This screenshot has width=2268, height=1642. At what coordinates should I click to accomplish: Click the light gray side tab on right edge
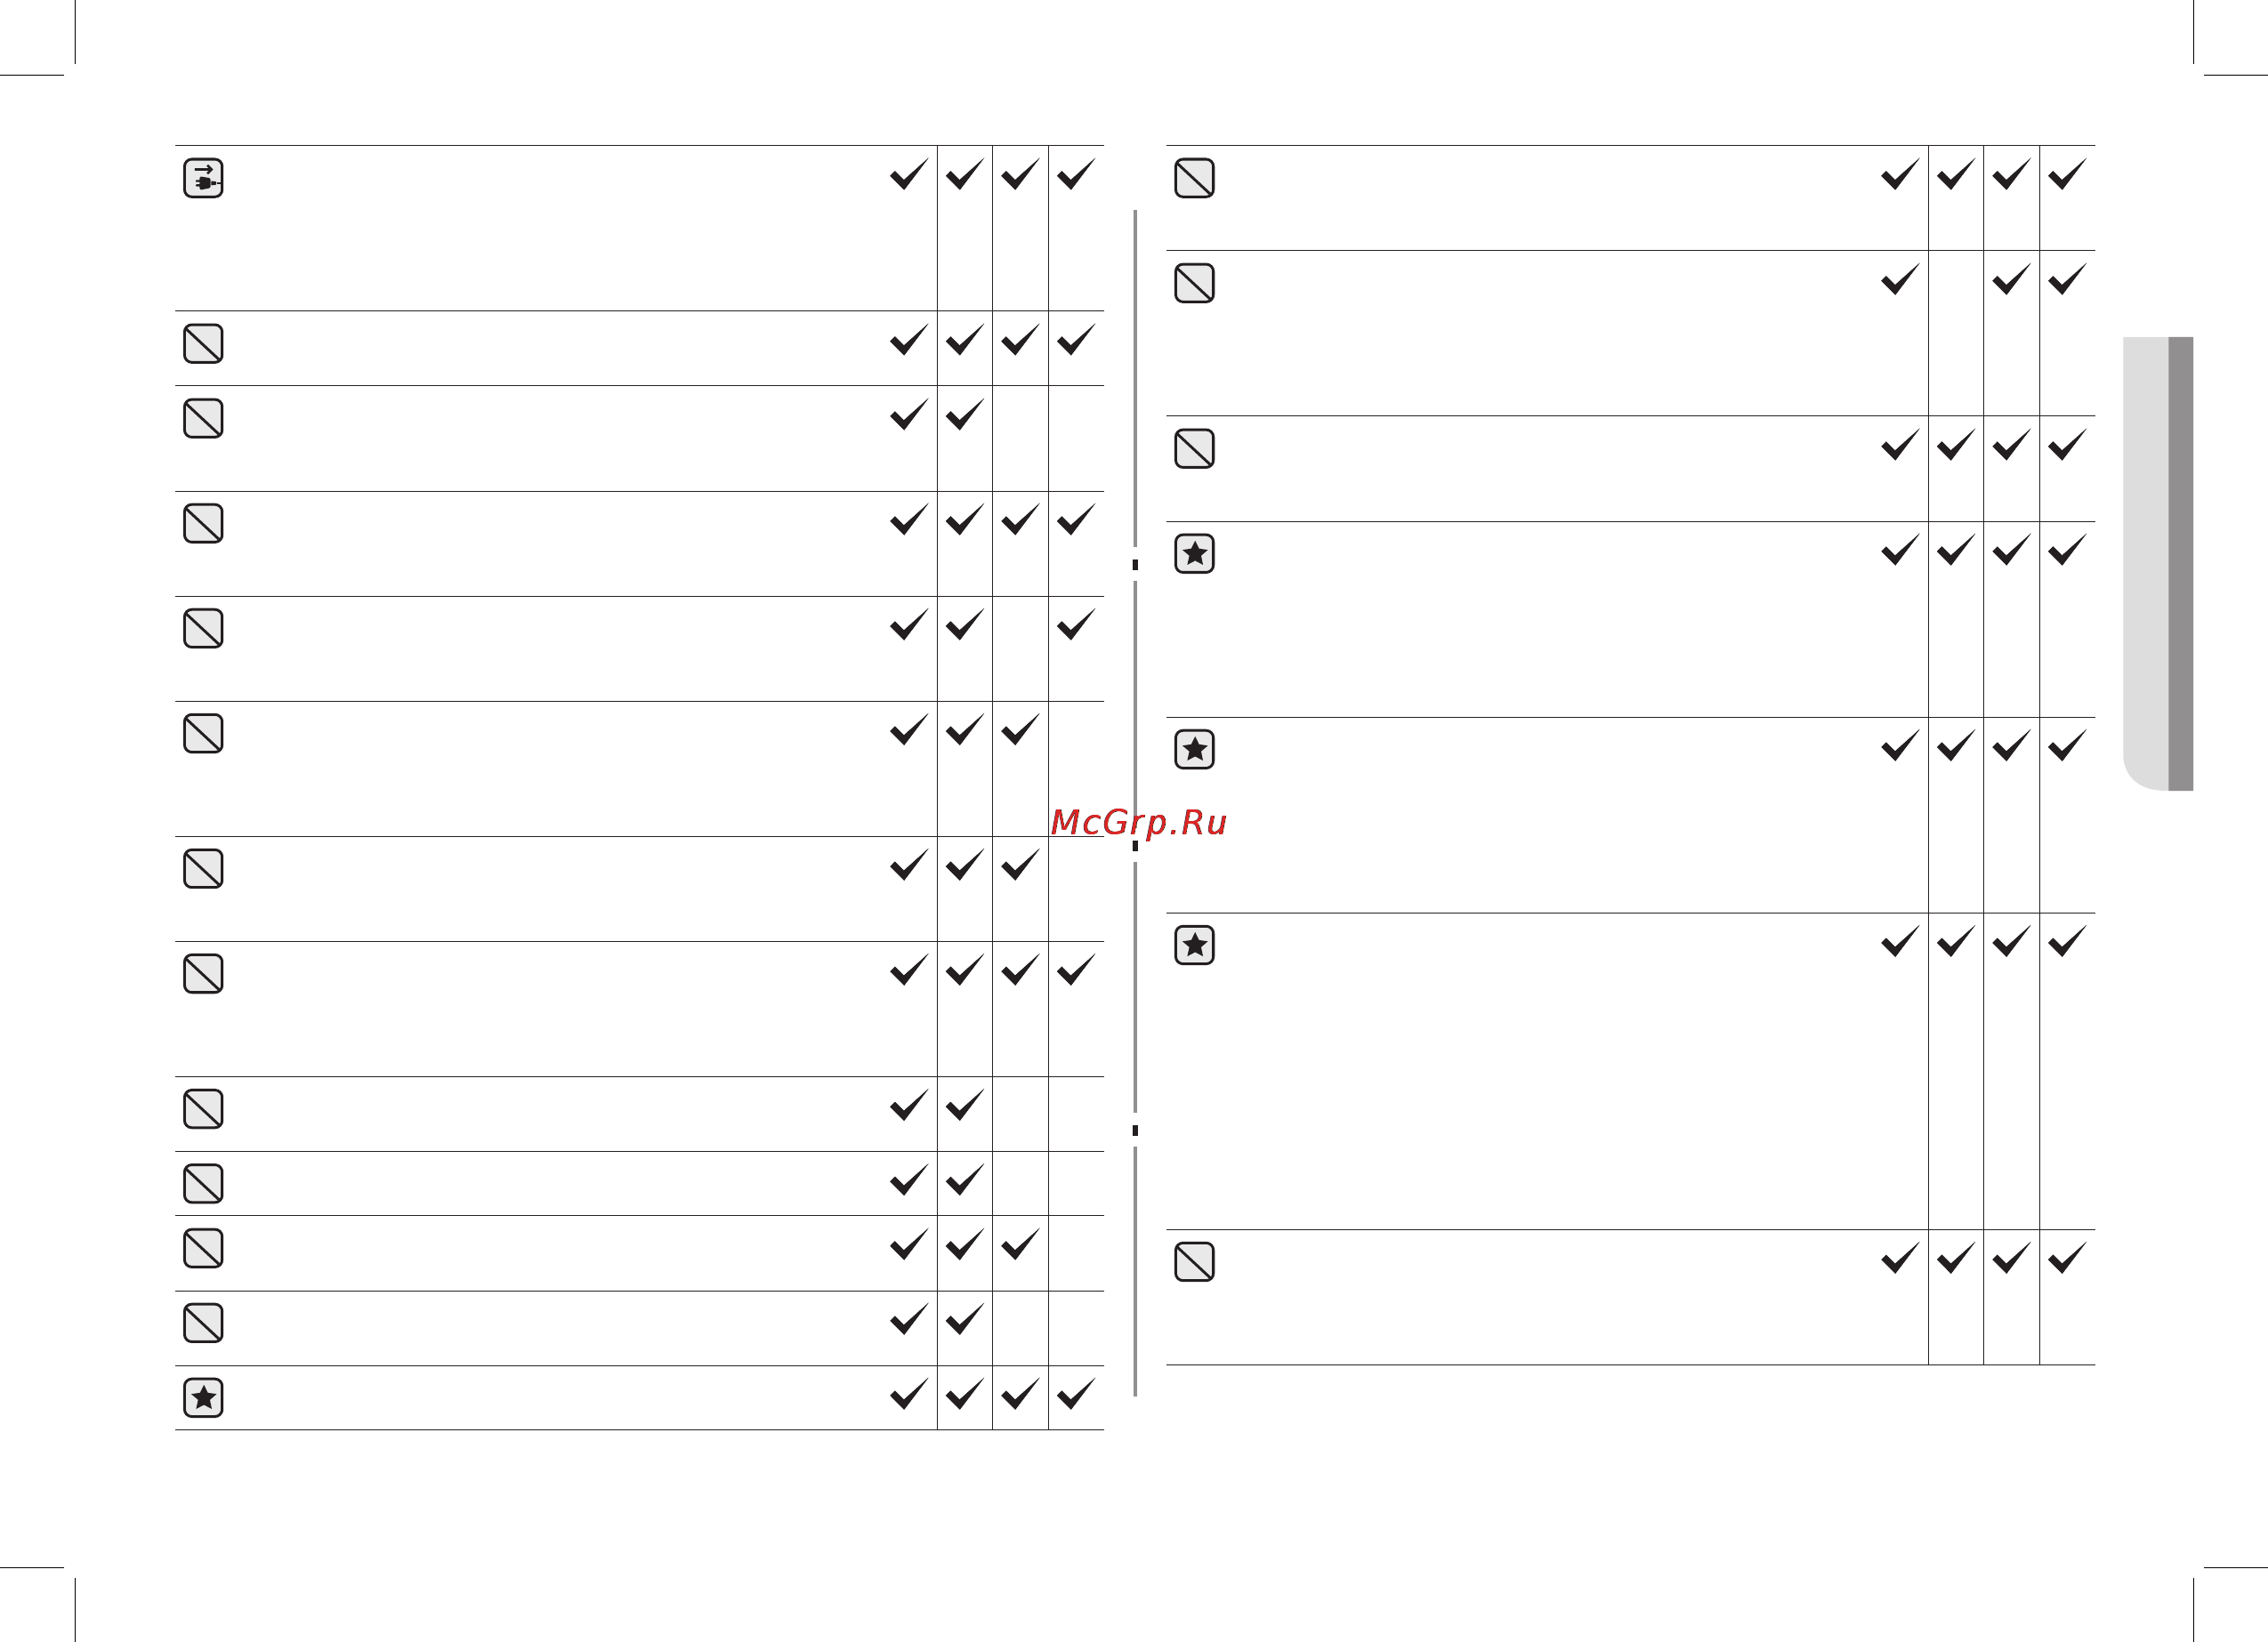[x=2144, y=564]
